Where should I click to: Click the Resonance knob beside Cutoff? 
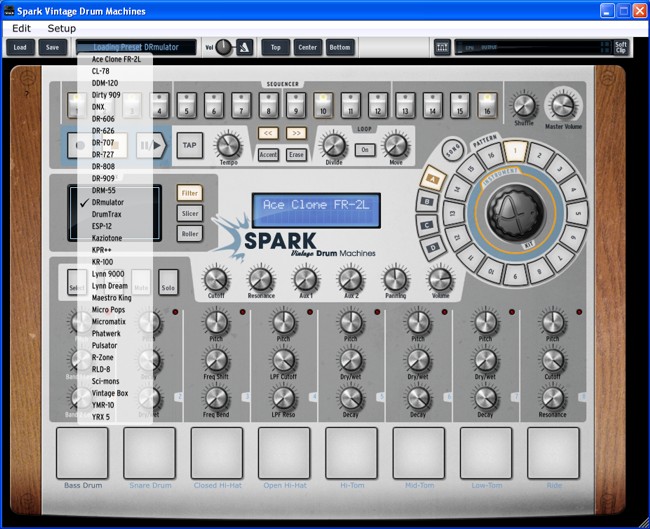[x=261, y=279]
